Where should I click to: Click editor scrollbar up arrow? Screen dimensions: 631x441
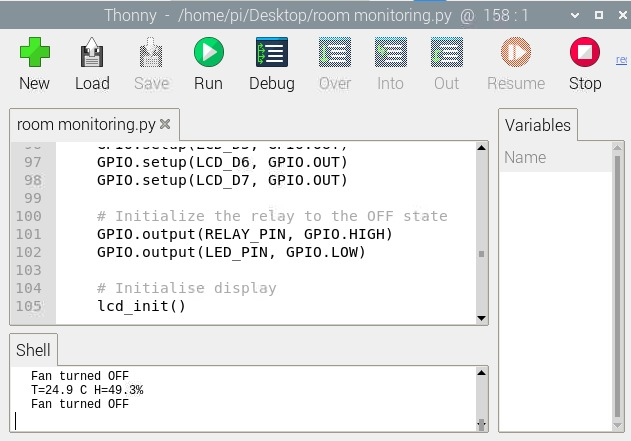point(481,148)
